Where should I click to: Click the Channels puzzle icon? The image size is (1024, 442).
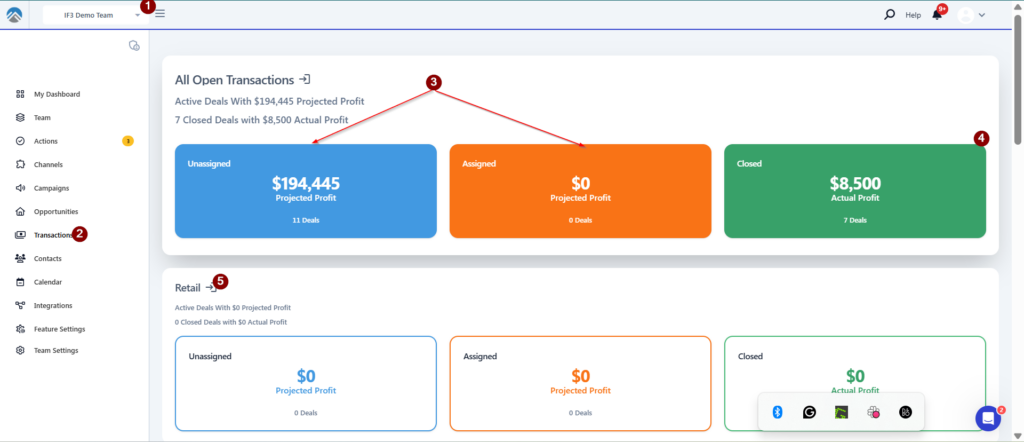pyautogui.click(x=20, y=165)
